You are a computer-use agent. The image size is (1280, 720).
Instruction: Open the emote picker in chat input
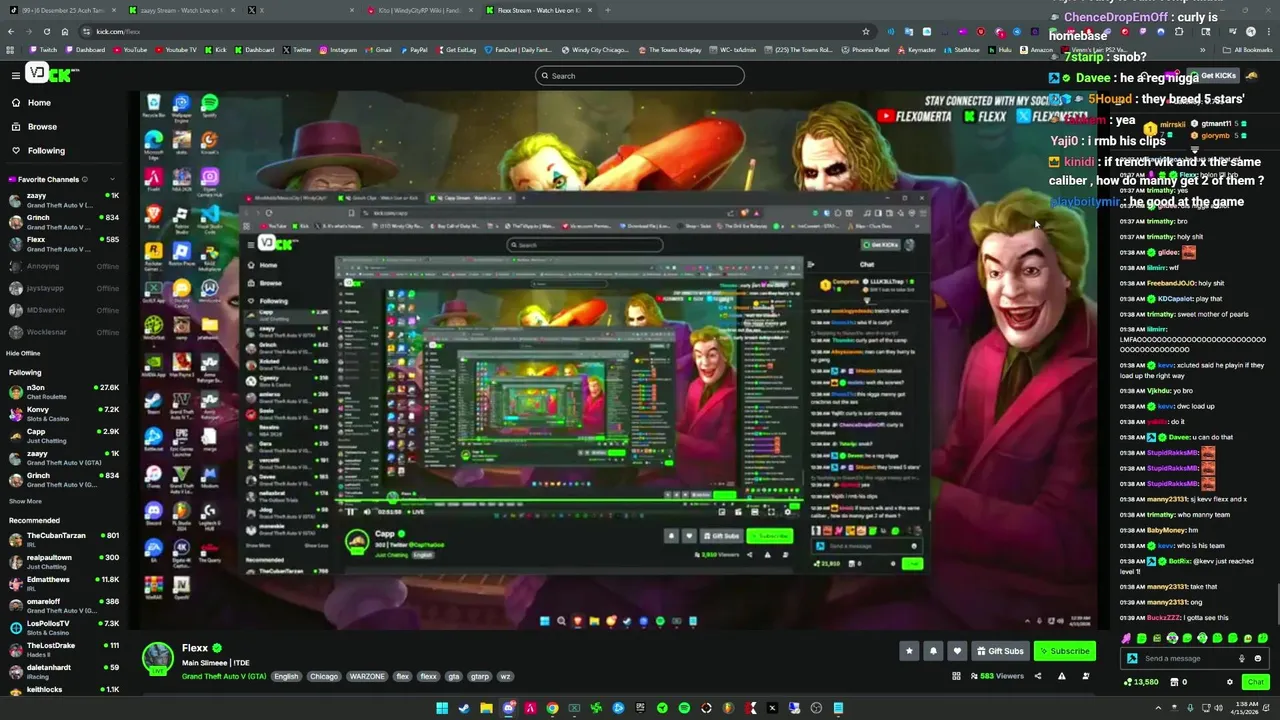click(1258, 658)
